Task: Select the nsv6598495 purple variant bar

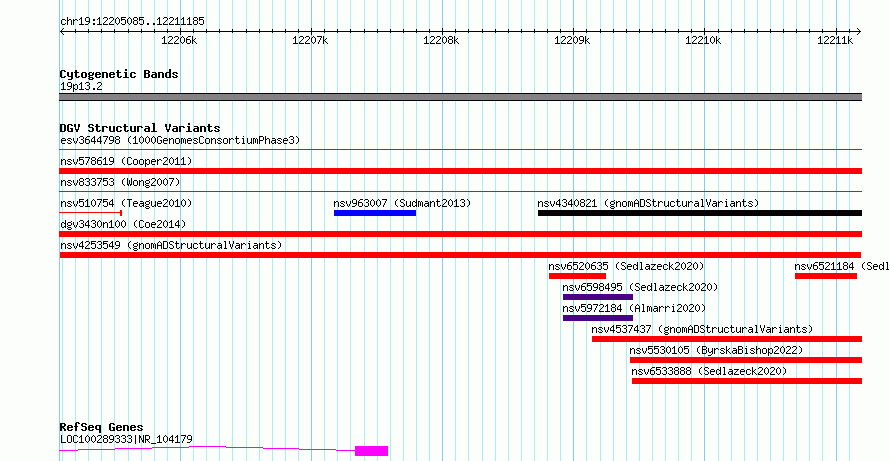Action: click(x=598, y=297)
